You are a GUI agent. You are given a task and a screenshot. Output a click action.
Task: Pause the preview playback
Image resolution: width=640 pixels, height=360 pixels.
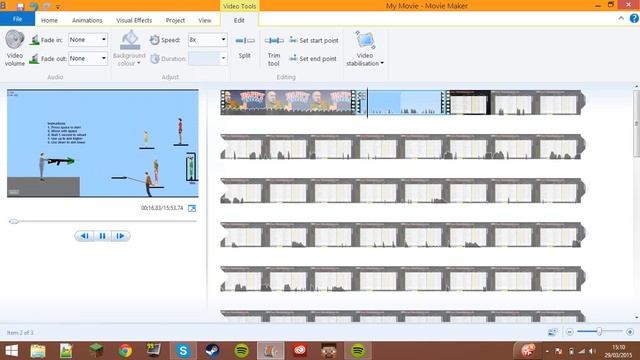point(102,236)
